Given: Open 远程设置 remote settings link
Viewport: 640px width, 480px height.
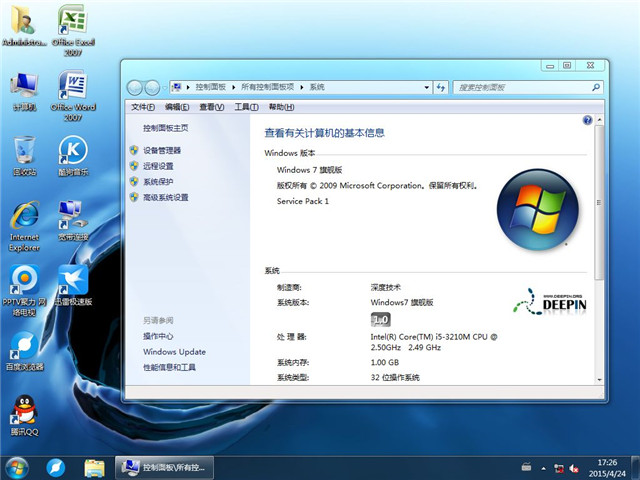Looking at the screenshot, I should click(158, 166).
